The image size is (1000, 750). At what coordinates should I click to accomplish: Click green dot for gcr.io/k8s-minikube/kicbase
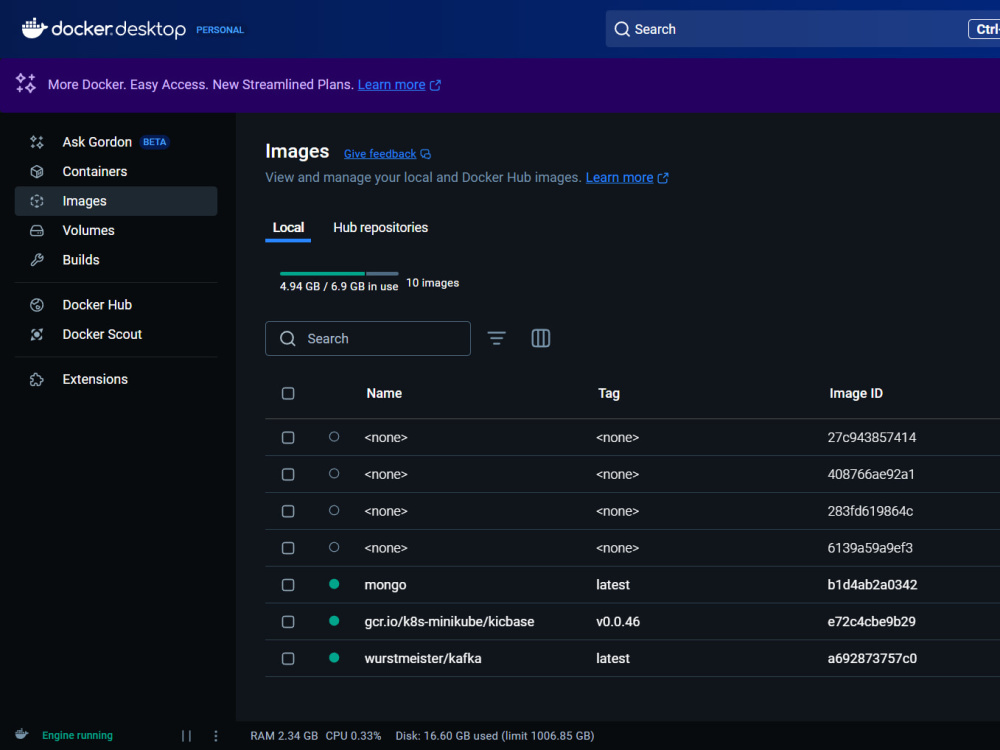point(334,621)
